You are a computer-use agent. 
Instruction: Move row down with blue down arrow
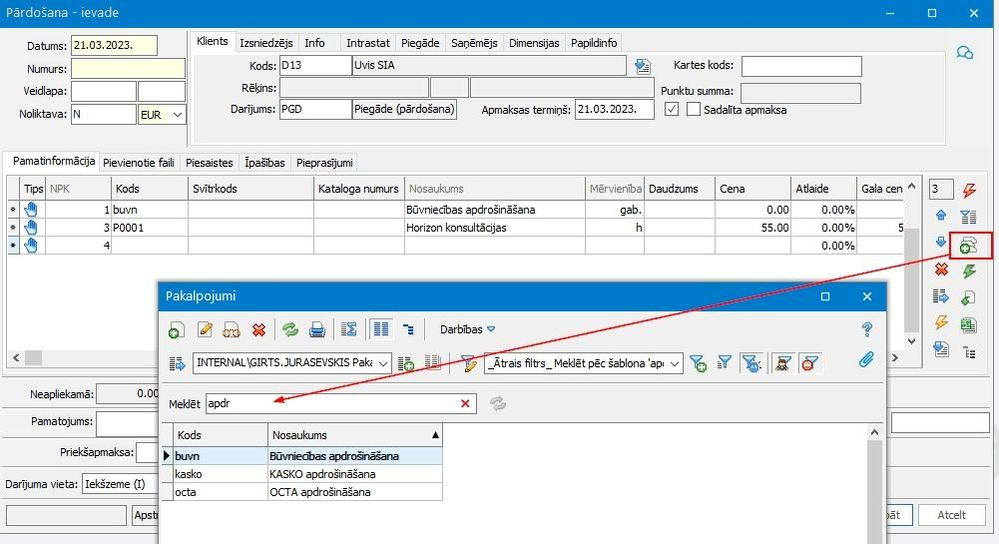(x=941, y=242)
